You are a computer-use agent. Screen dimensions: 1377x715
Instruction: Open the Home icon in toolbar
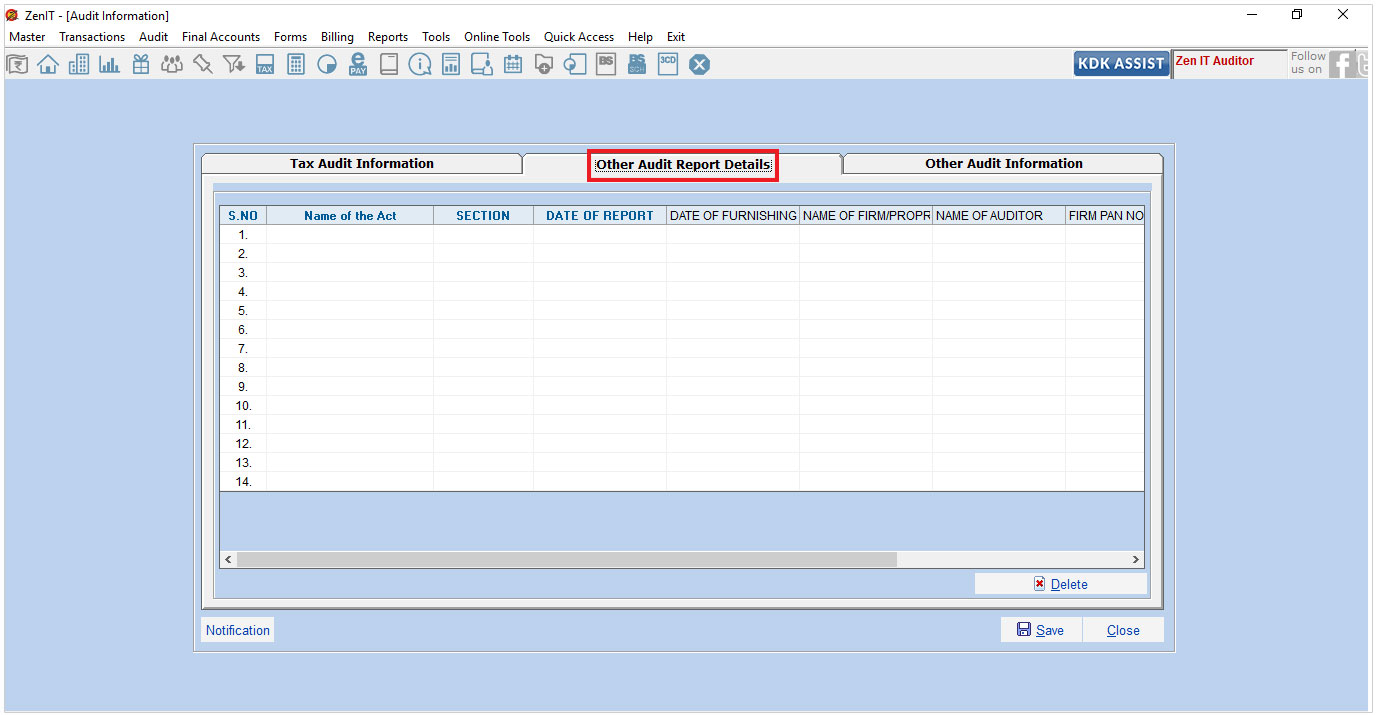pos(48,65)
